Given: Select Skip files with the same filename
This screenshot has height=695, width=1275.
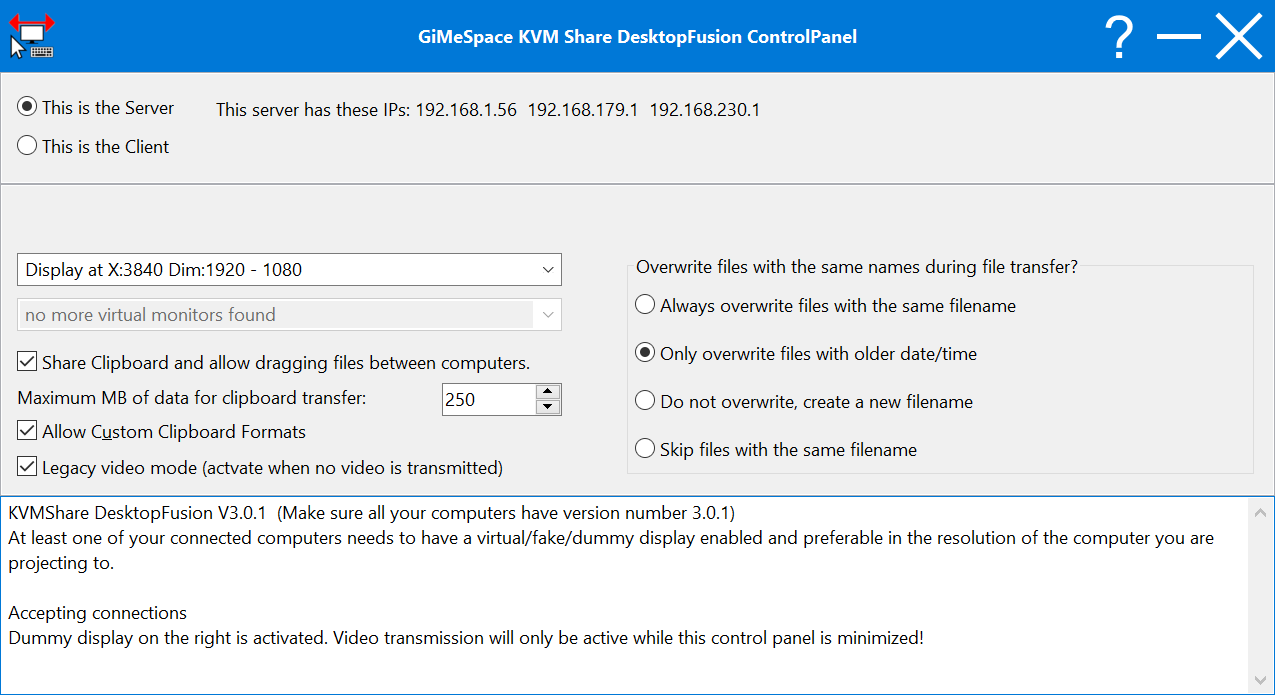Looking at the screenshot, I should click(x=646, y=450).
